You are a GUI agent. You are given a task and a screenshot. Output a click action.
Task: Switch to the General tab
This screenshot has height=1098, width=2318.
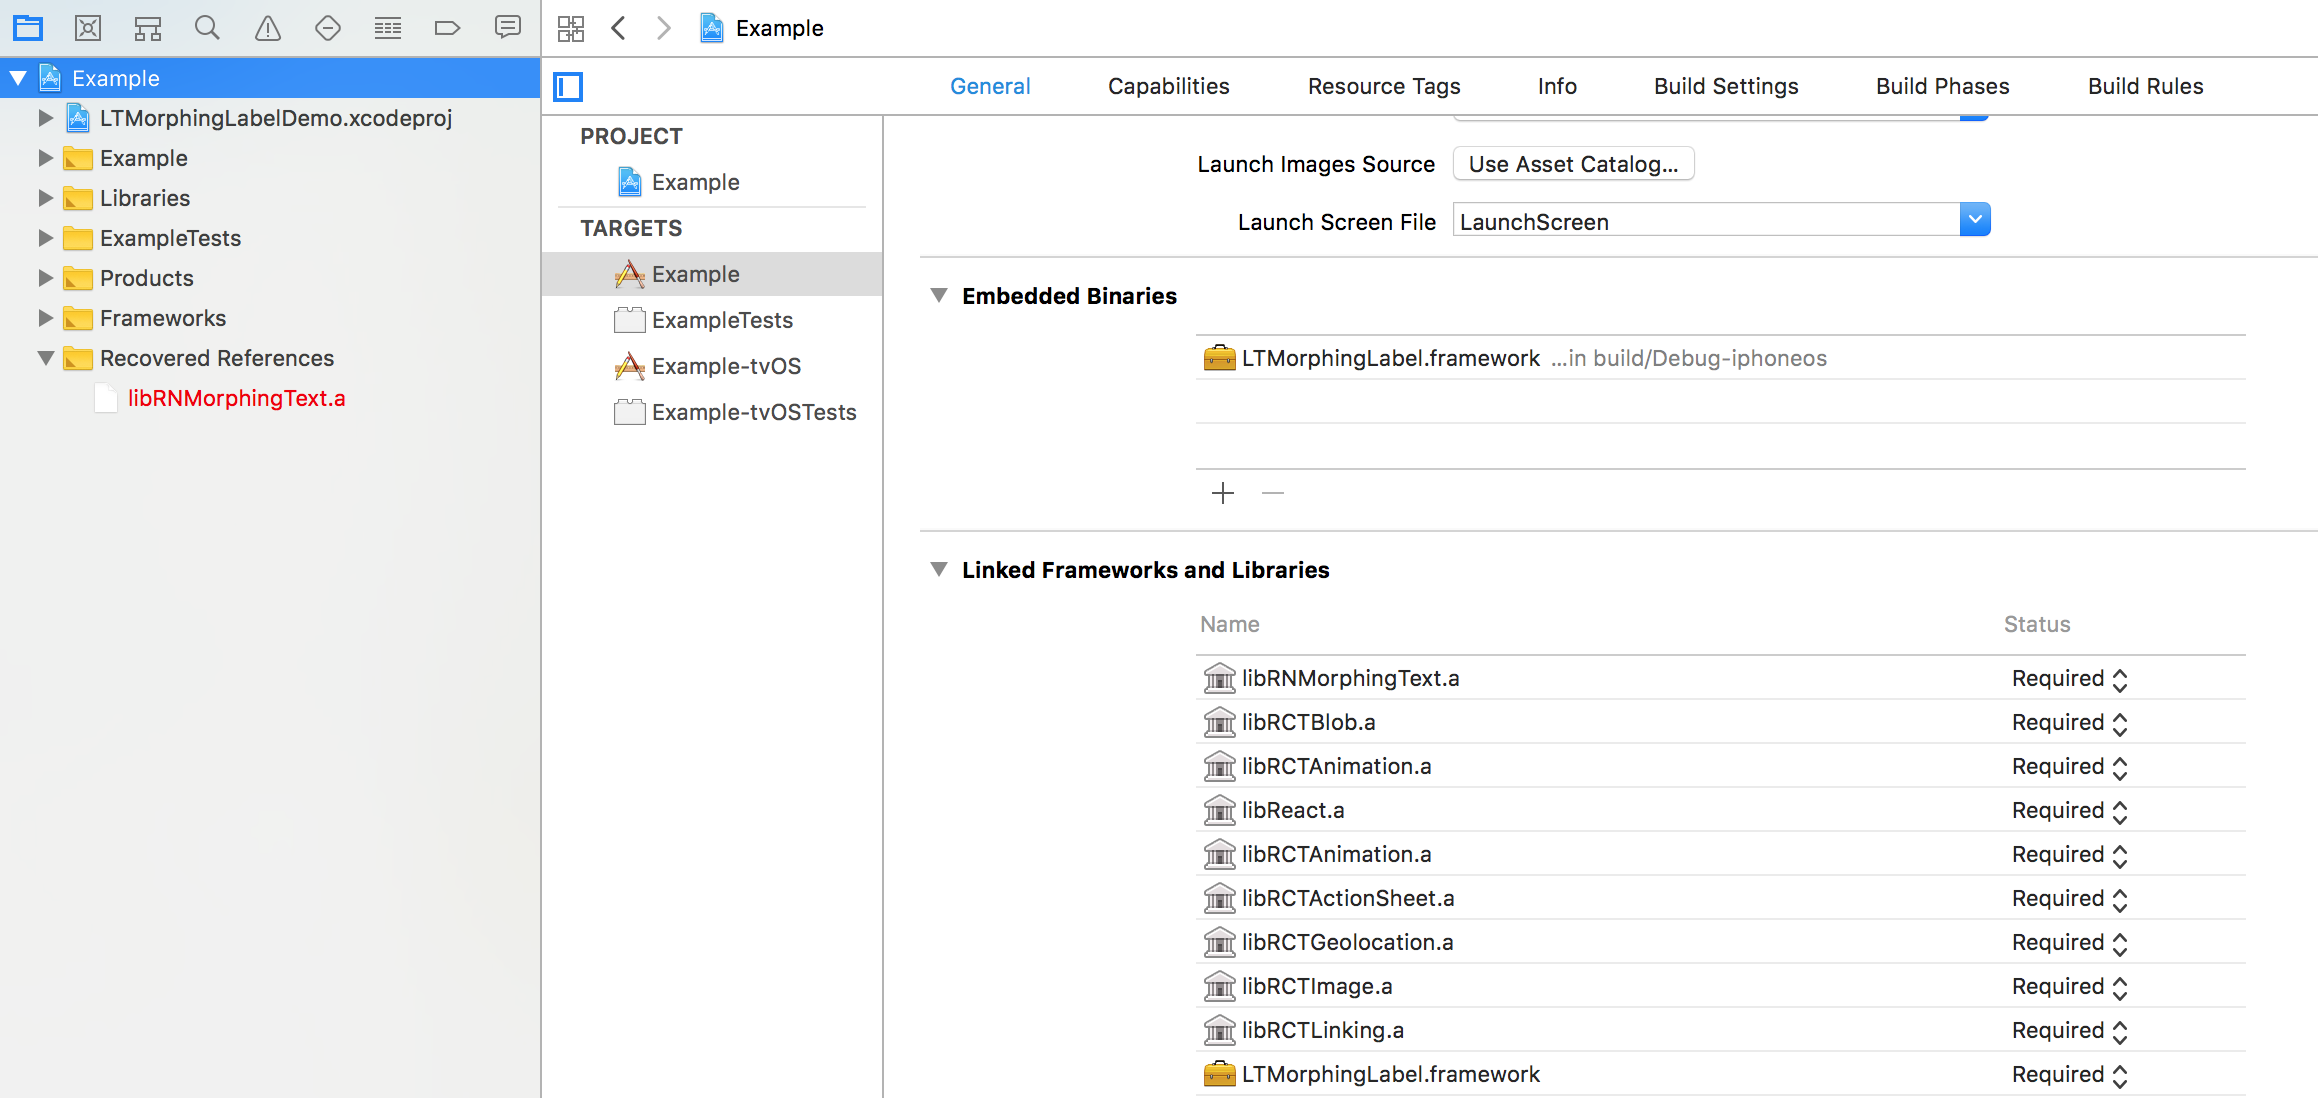tap(990, 86)
